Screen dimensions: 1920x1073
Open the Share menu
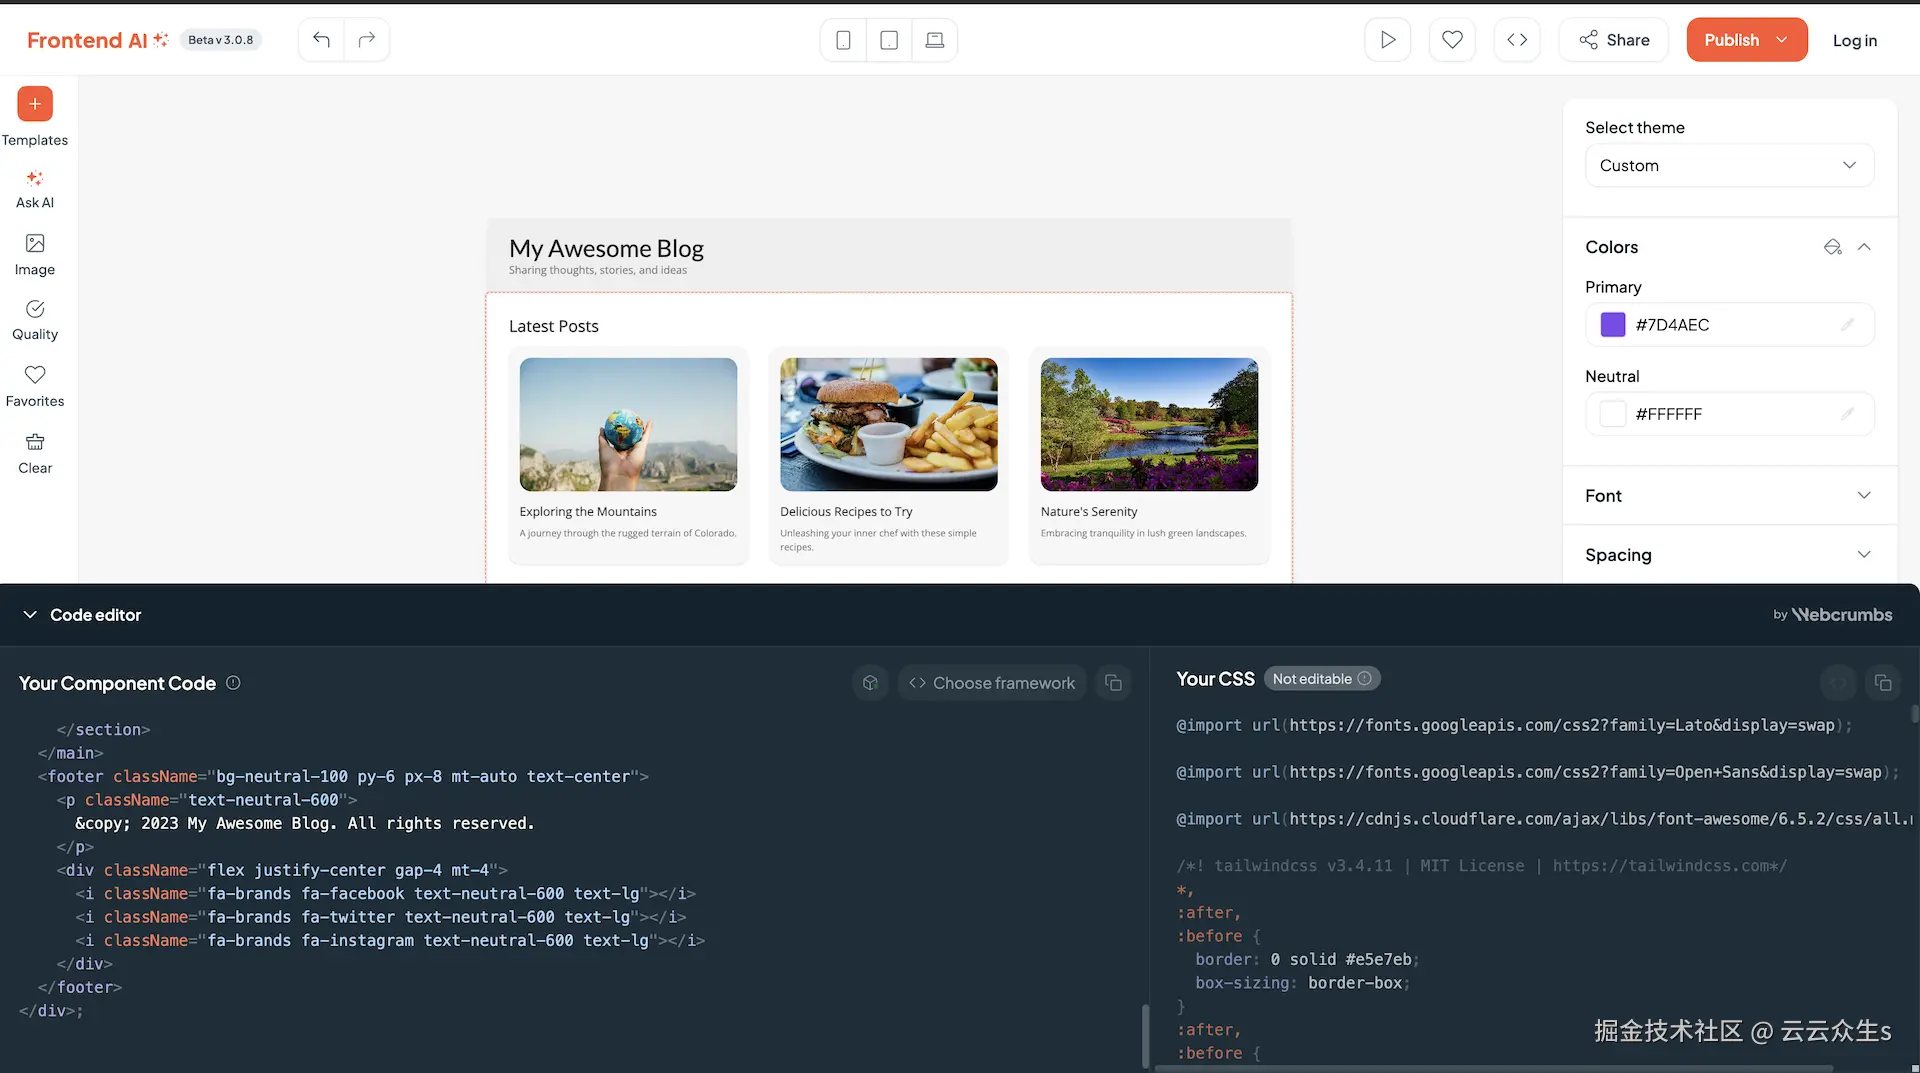pos(1613,40)
